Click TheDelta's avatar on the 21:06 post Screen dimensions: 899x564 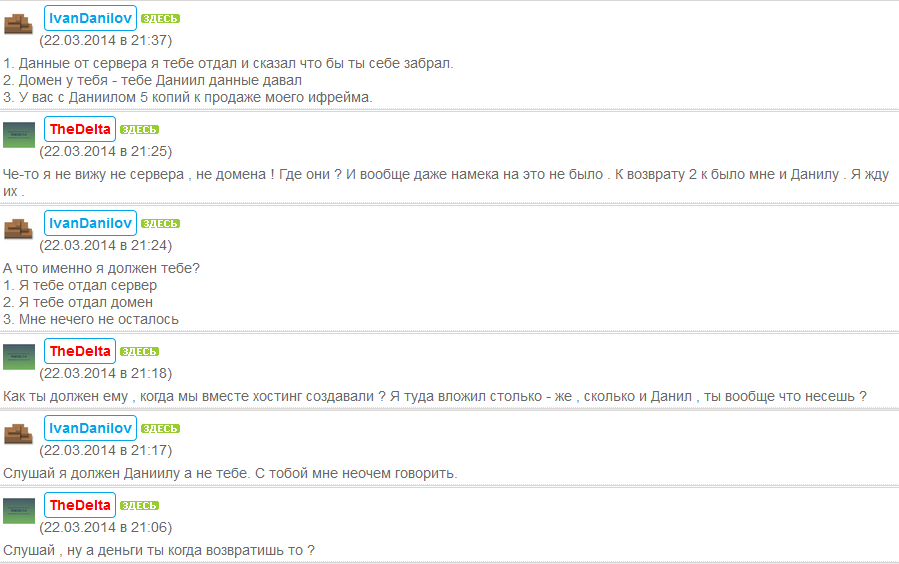19,510
